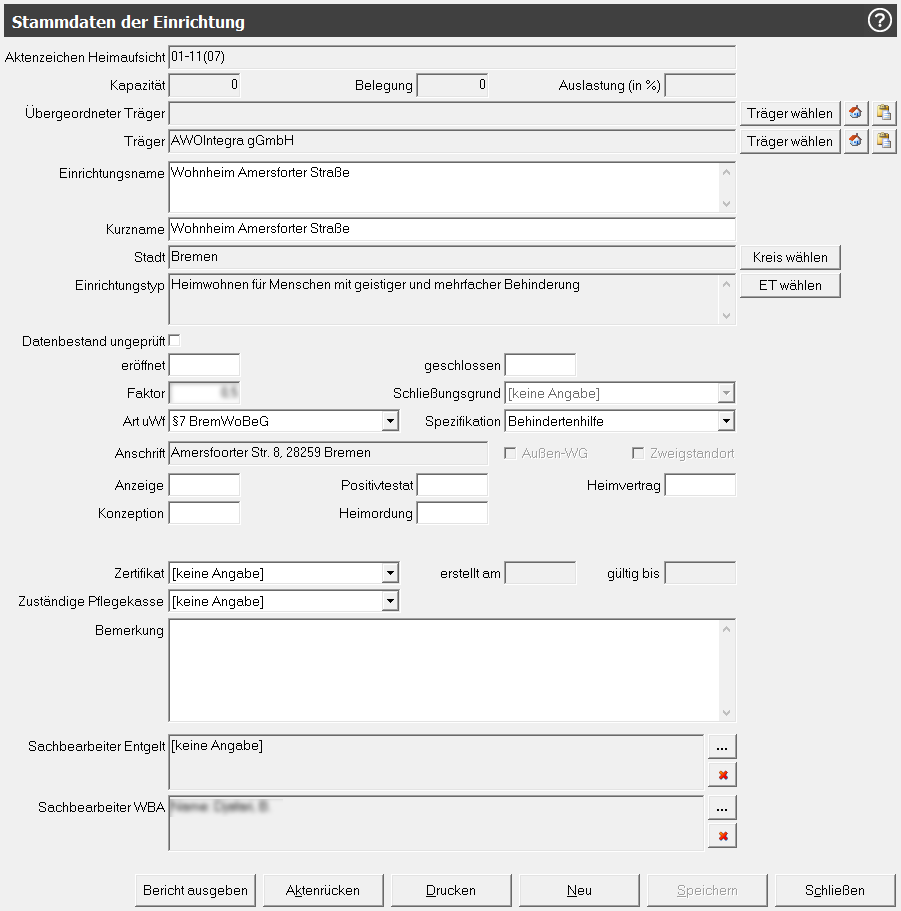
Task: Click house icon in Übergeordneter Träger row
Action: [856, 113]
